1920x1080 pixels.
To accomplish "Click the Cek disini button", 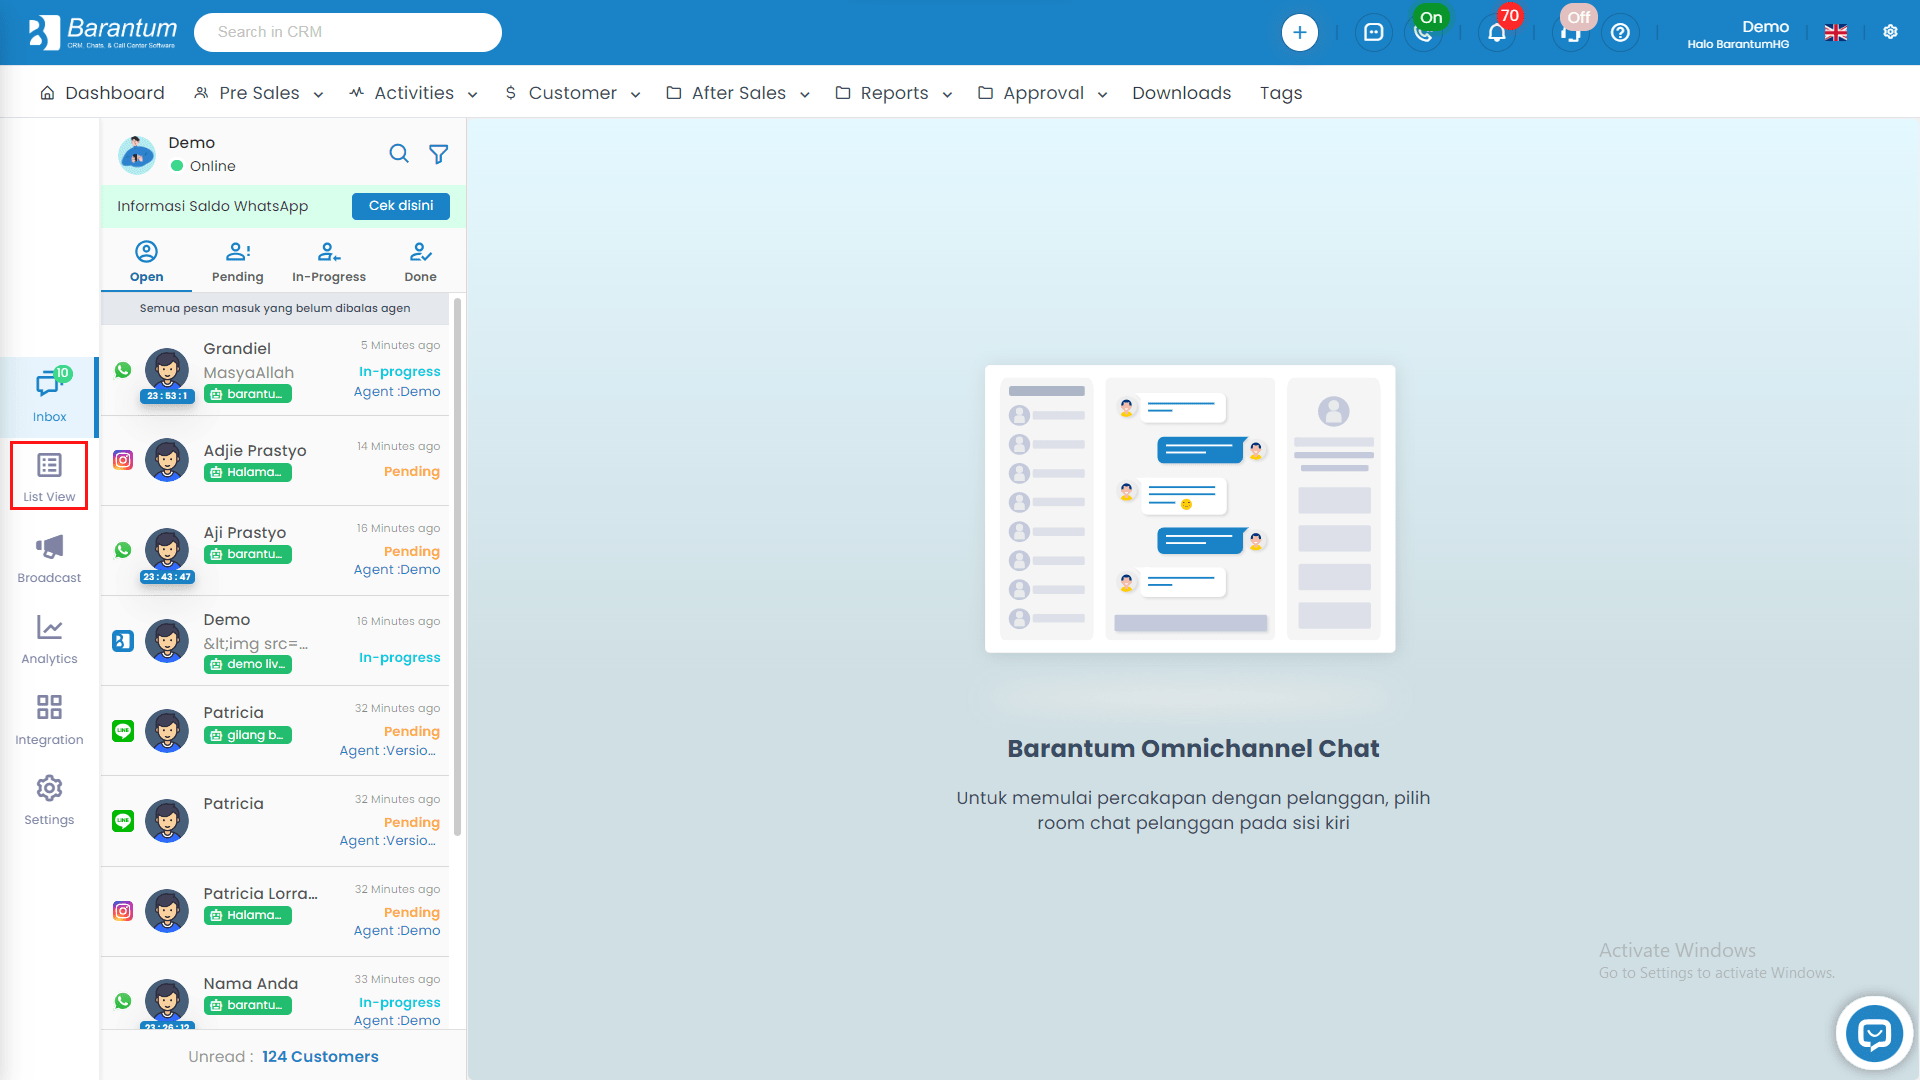I will coord(400,206).
